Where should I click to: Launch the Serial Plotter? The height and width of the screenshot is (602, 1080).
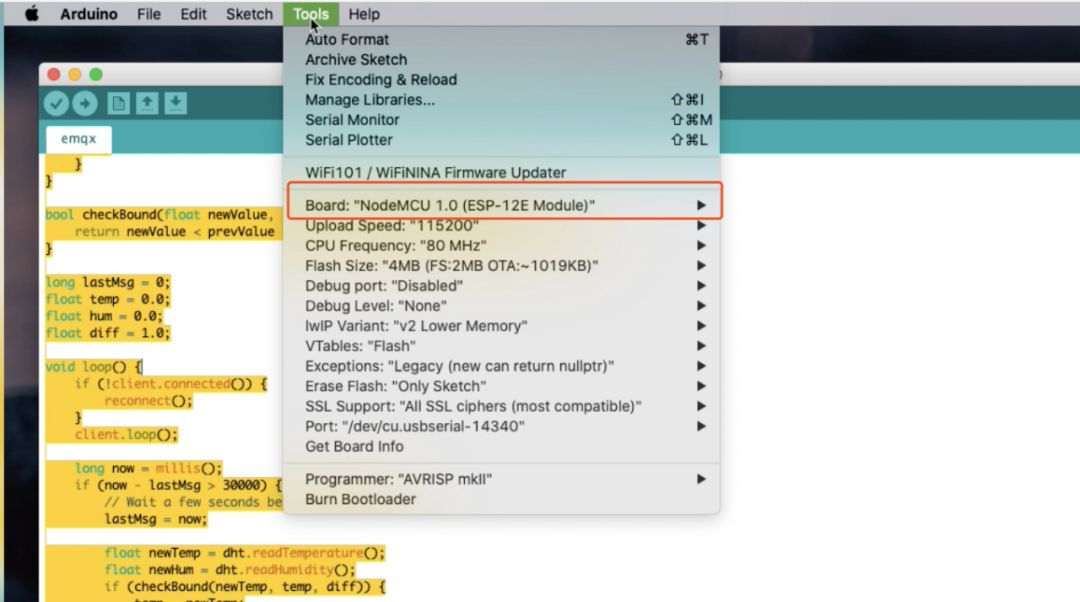(501, 140)
